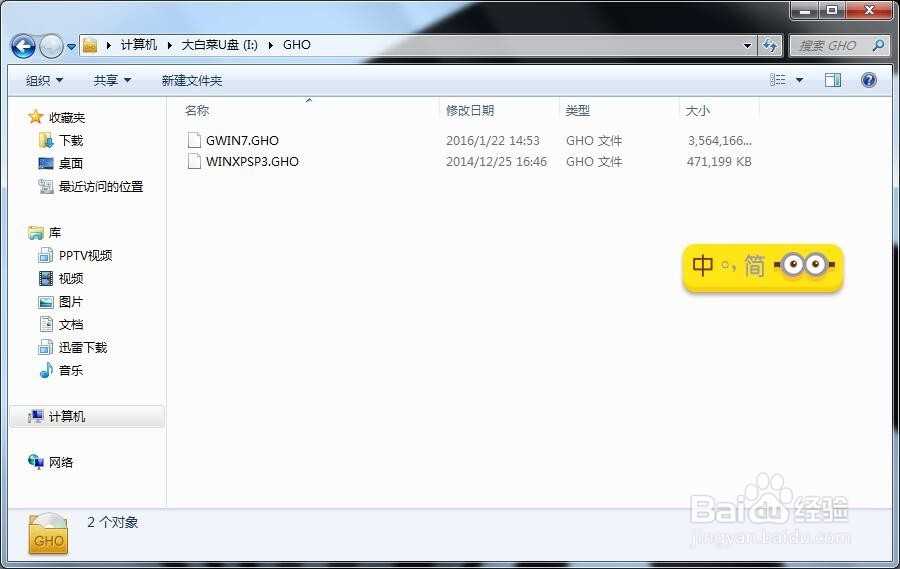This screenshot has height=569, width=900.
Task: Click the 471,199 KB size cell
Action: 719,161
